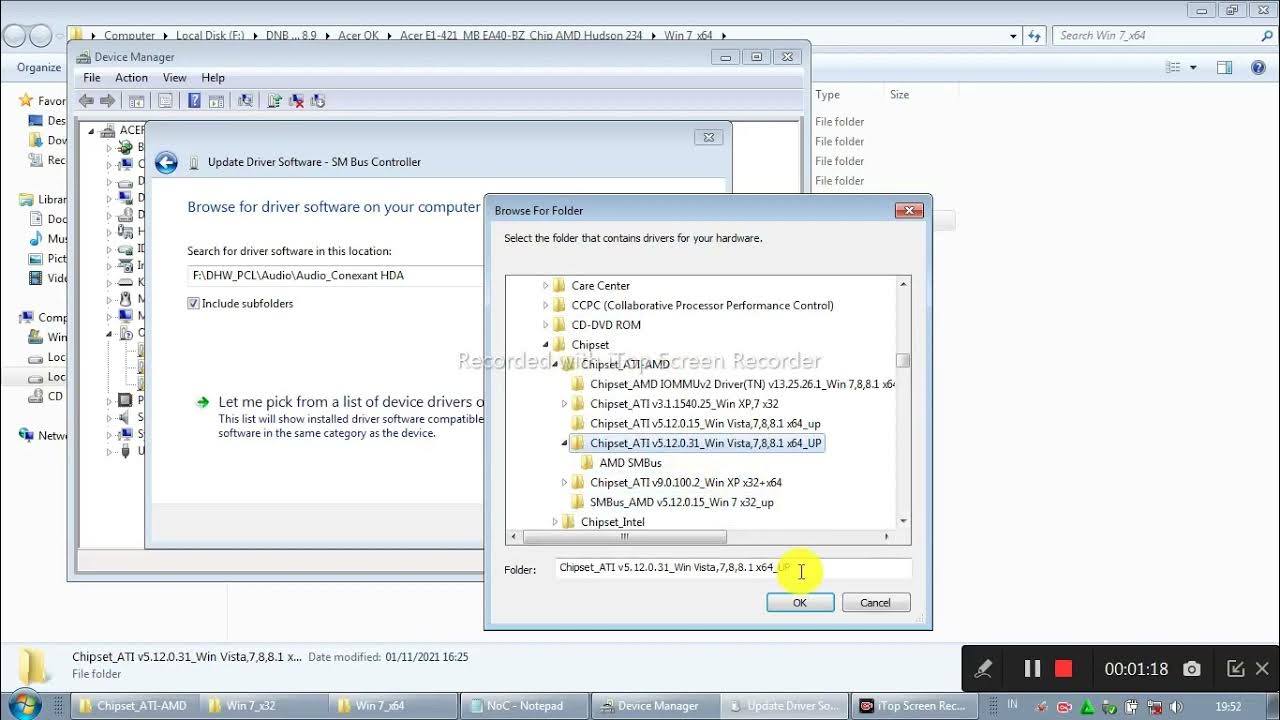The width and height of the screenshot is (1280, 720).
Task: Click Scan for hardware changes toolbar icon
Action: (x=244, y=101)
